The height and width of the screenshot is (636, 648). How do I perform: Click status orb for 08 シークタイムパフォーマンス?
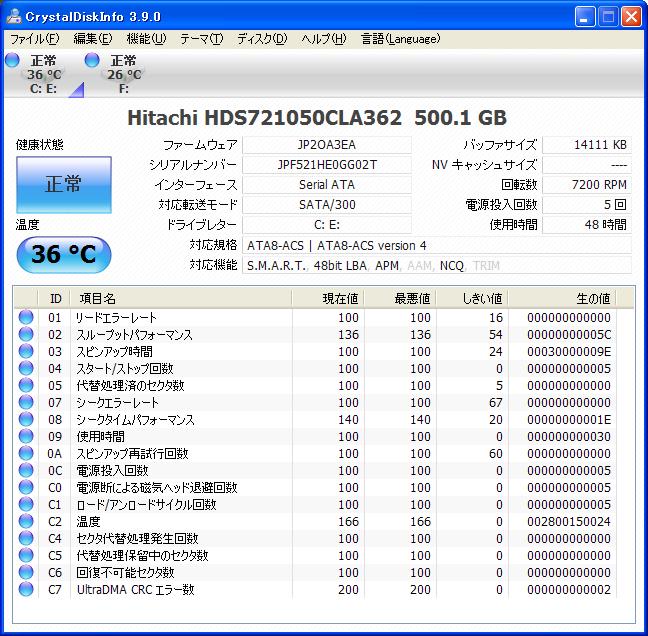click(26, 419)
